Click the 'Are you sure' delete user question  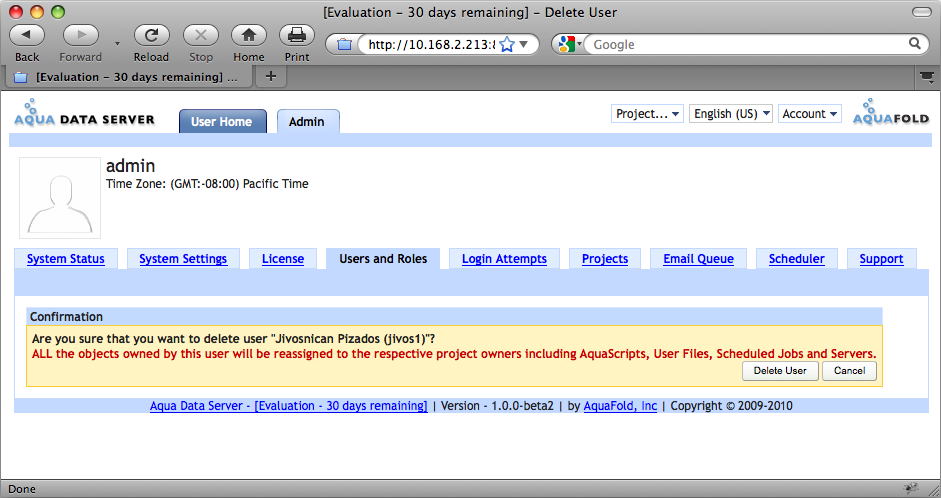[233, 338]
